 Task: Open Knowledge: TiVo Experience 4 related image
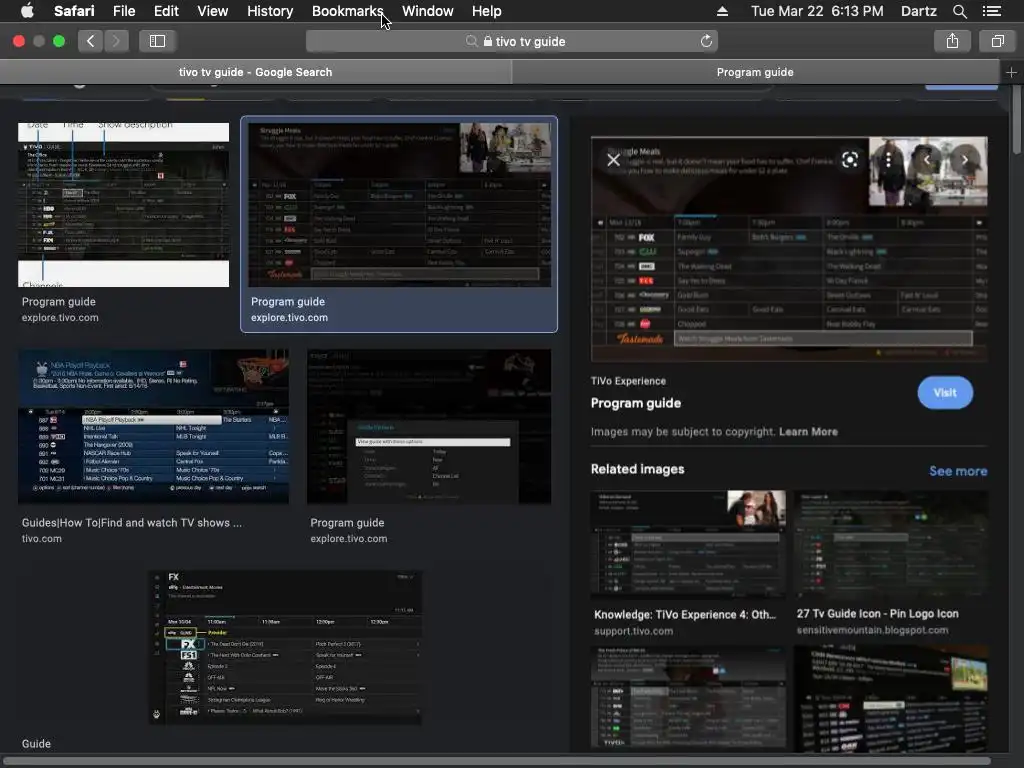pyautogui.click(x=688, y=544)
